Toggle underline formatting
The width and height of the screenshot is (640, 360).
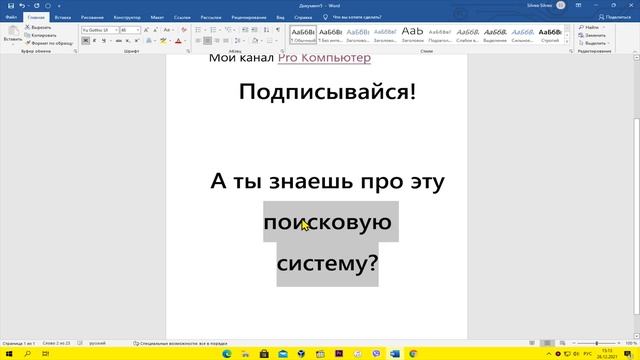(x=104, y=41)
